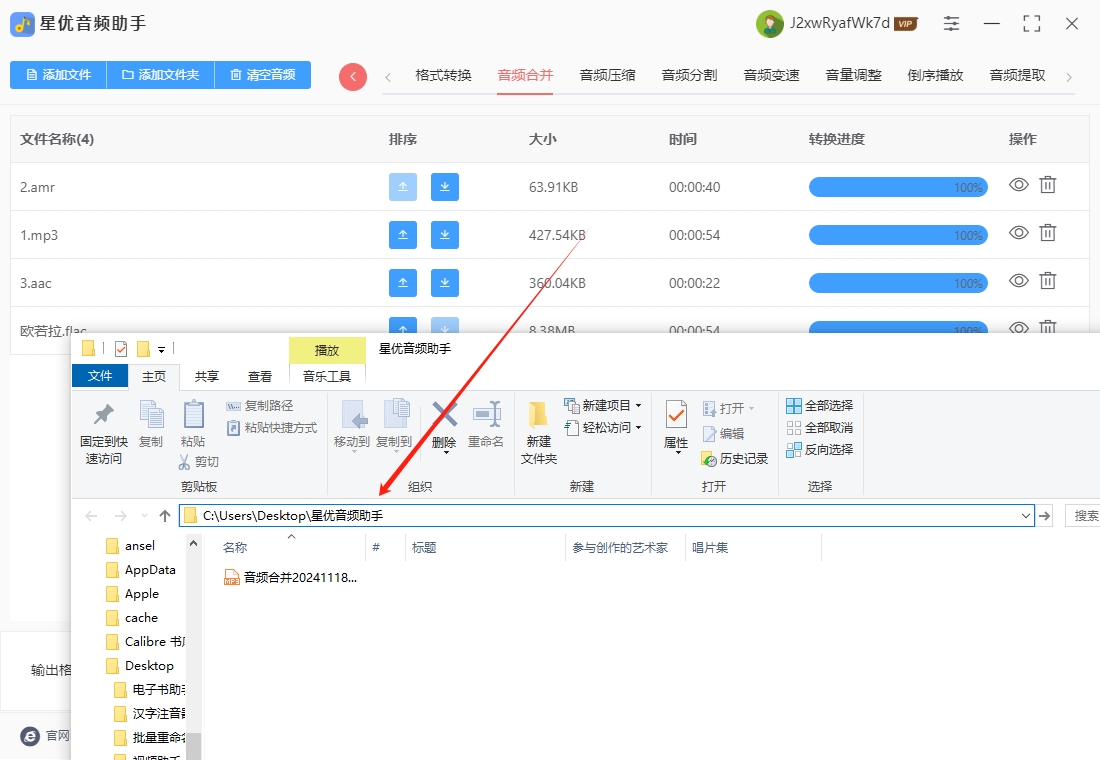1100x760 pixels.
Task: Click the Add Folder button
Action: [x=160, y=75]
